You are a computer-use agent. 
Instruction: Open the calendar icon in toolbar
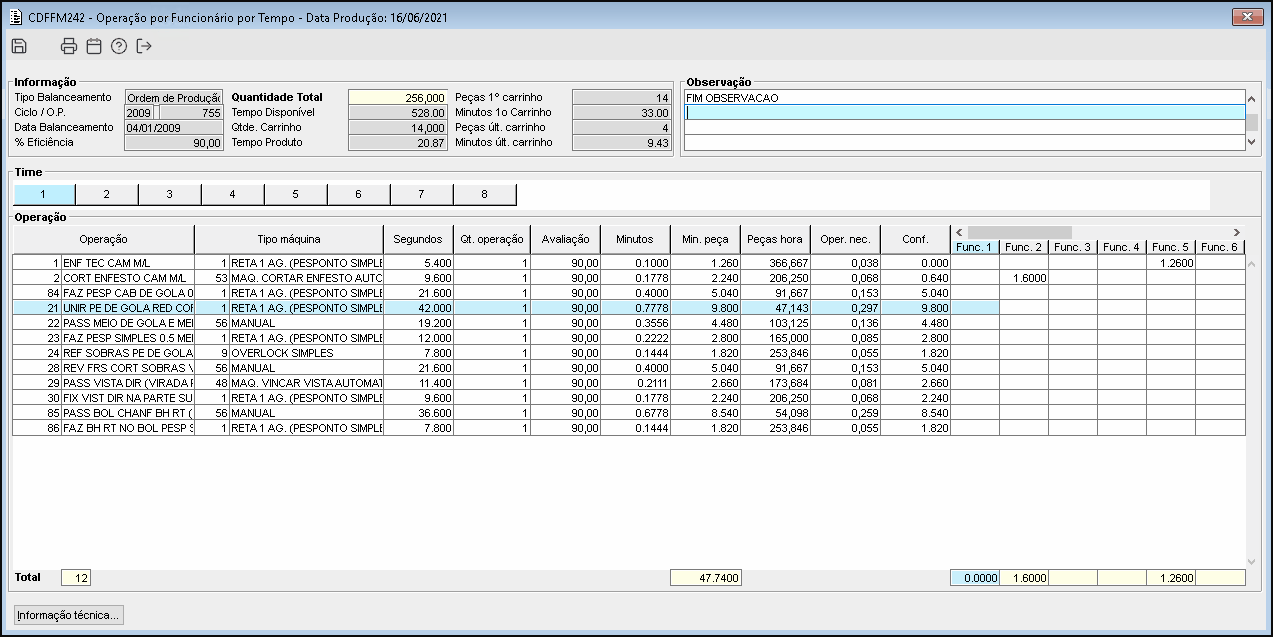[x=94, y=46]
